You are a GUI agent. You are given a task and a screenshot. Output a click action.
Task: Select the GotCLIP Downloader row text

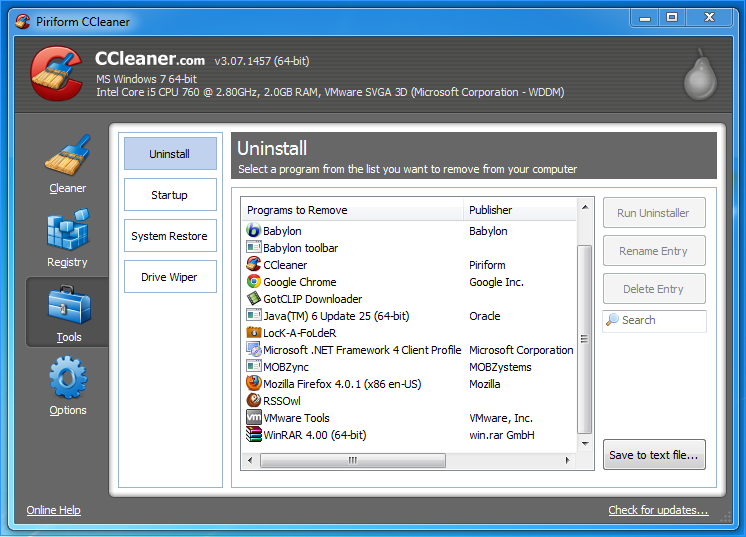click(x=312, y=299)
